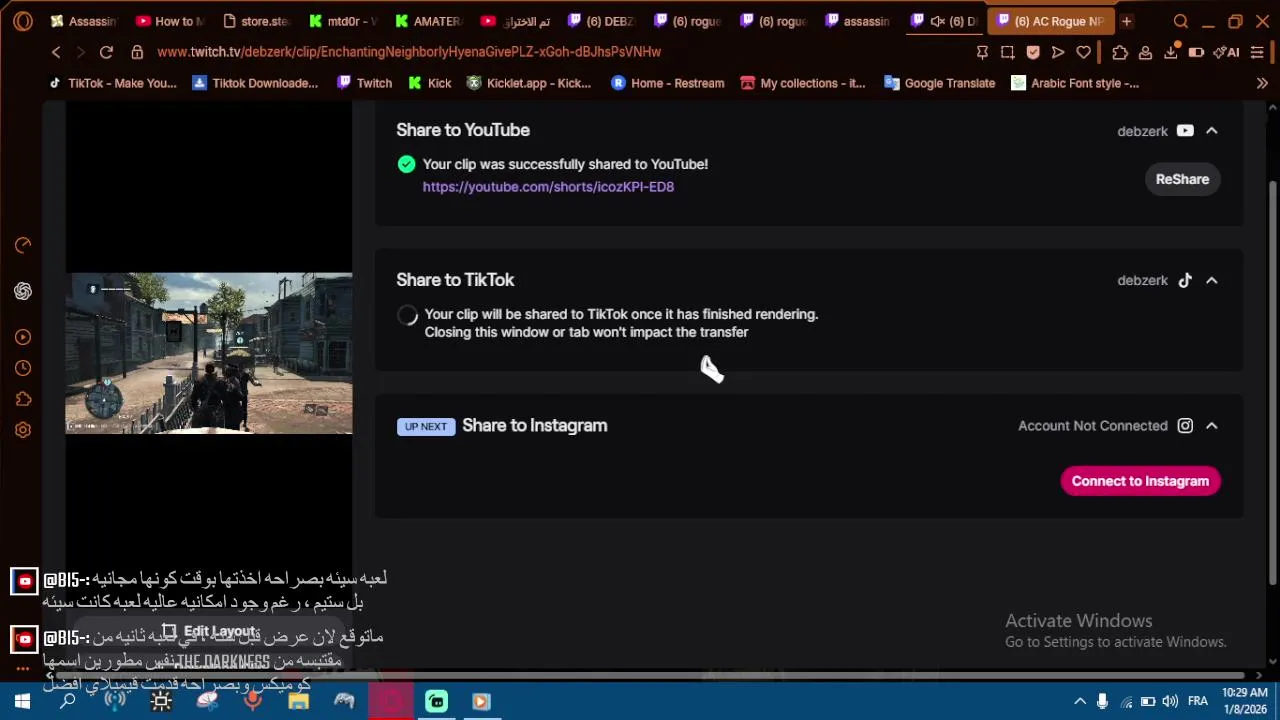Open the Kicklet.app bookmark
1280x720 pixels.
click(528, 84)
